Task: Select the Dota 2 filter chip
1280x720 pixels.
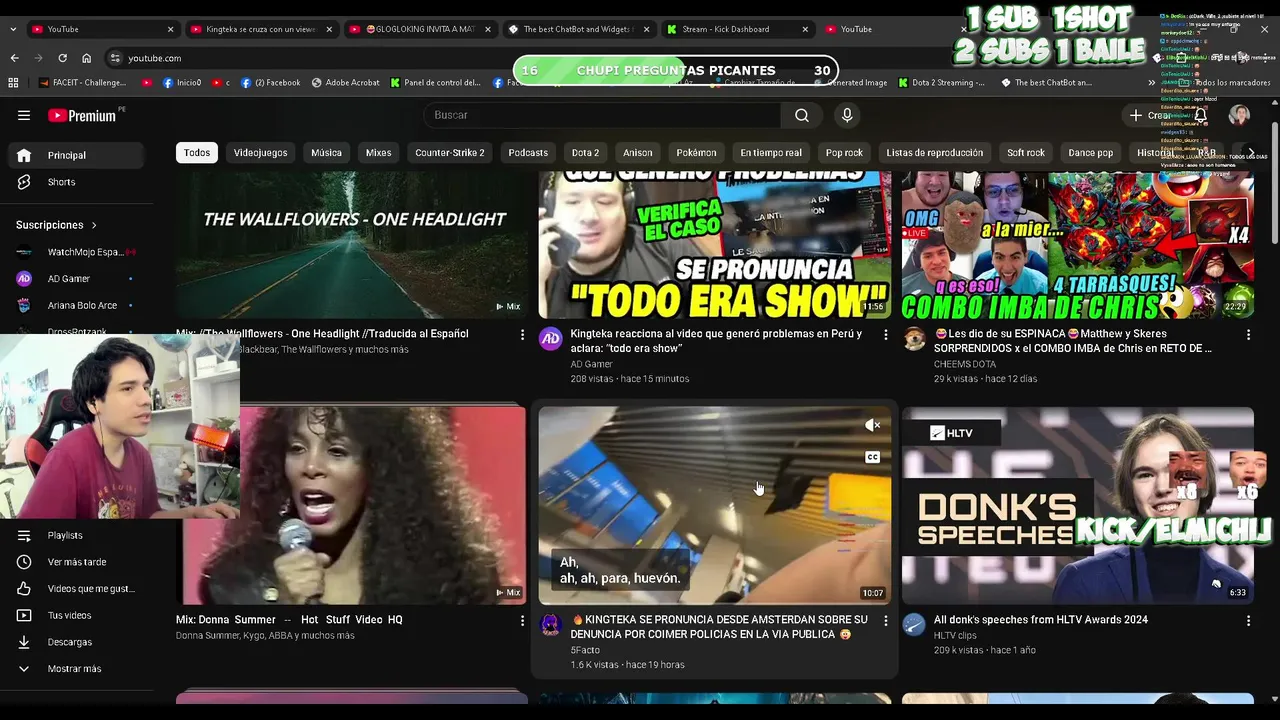Action: tap(585, 153)
